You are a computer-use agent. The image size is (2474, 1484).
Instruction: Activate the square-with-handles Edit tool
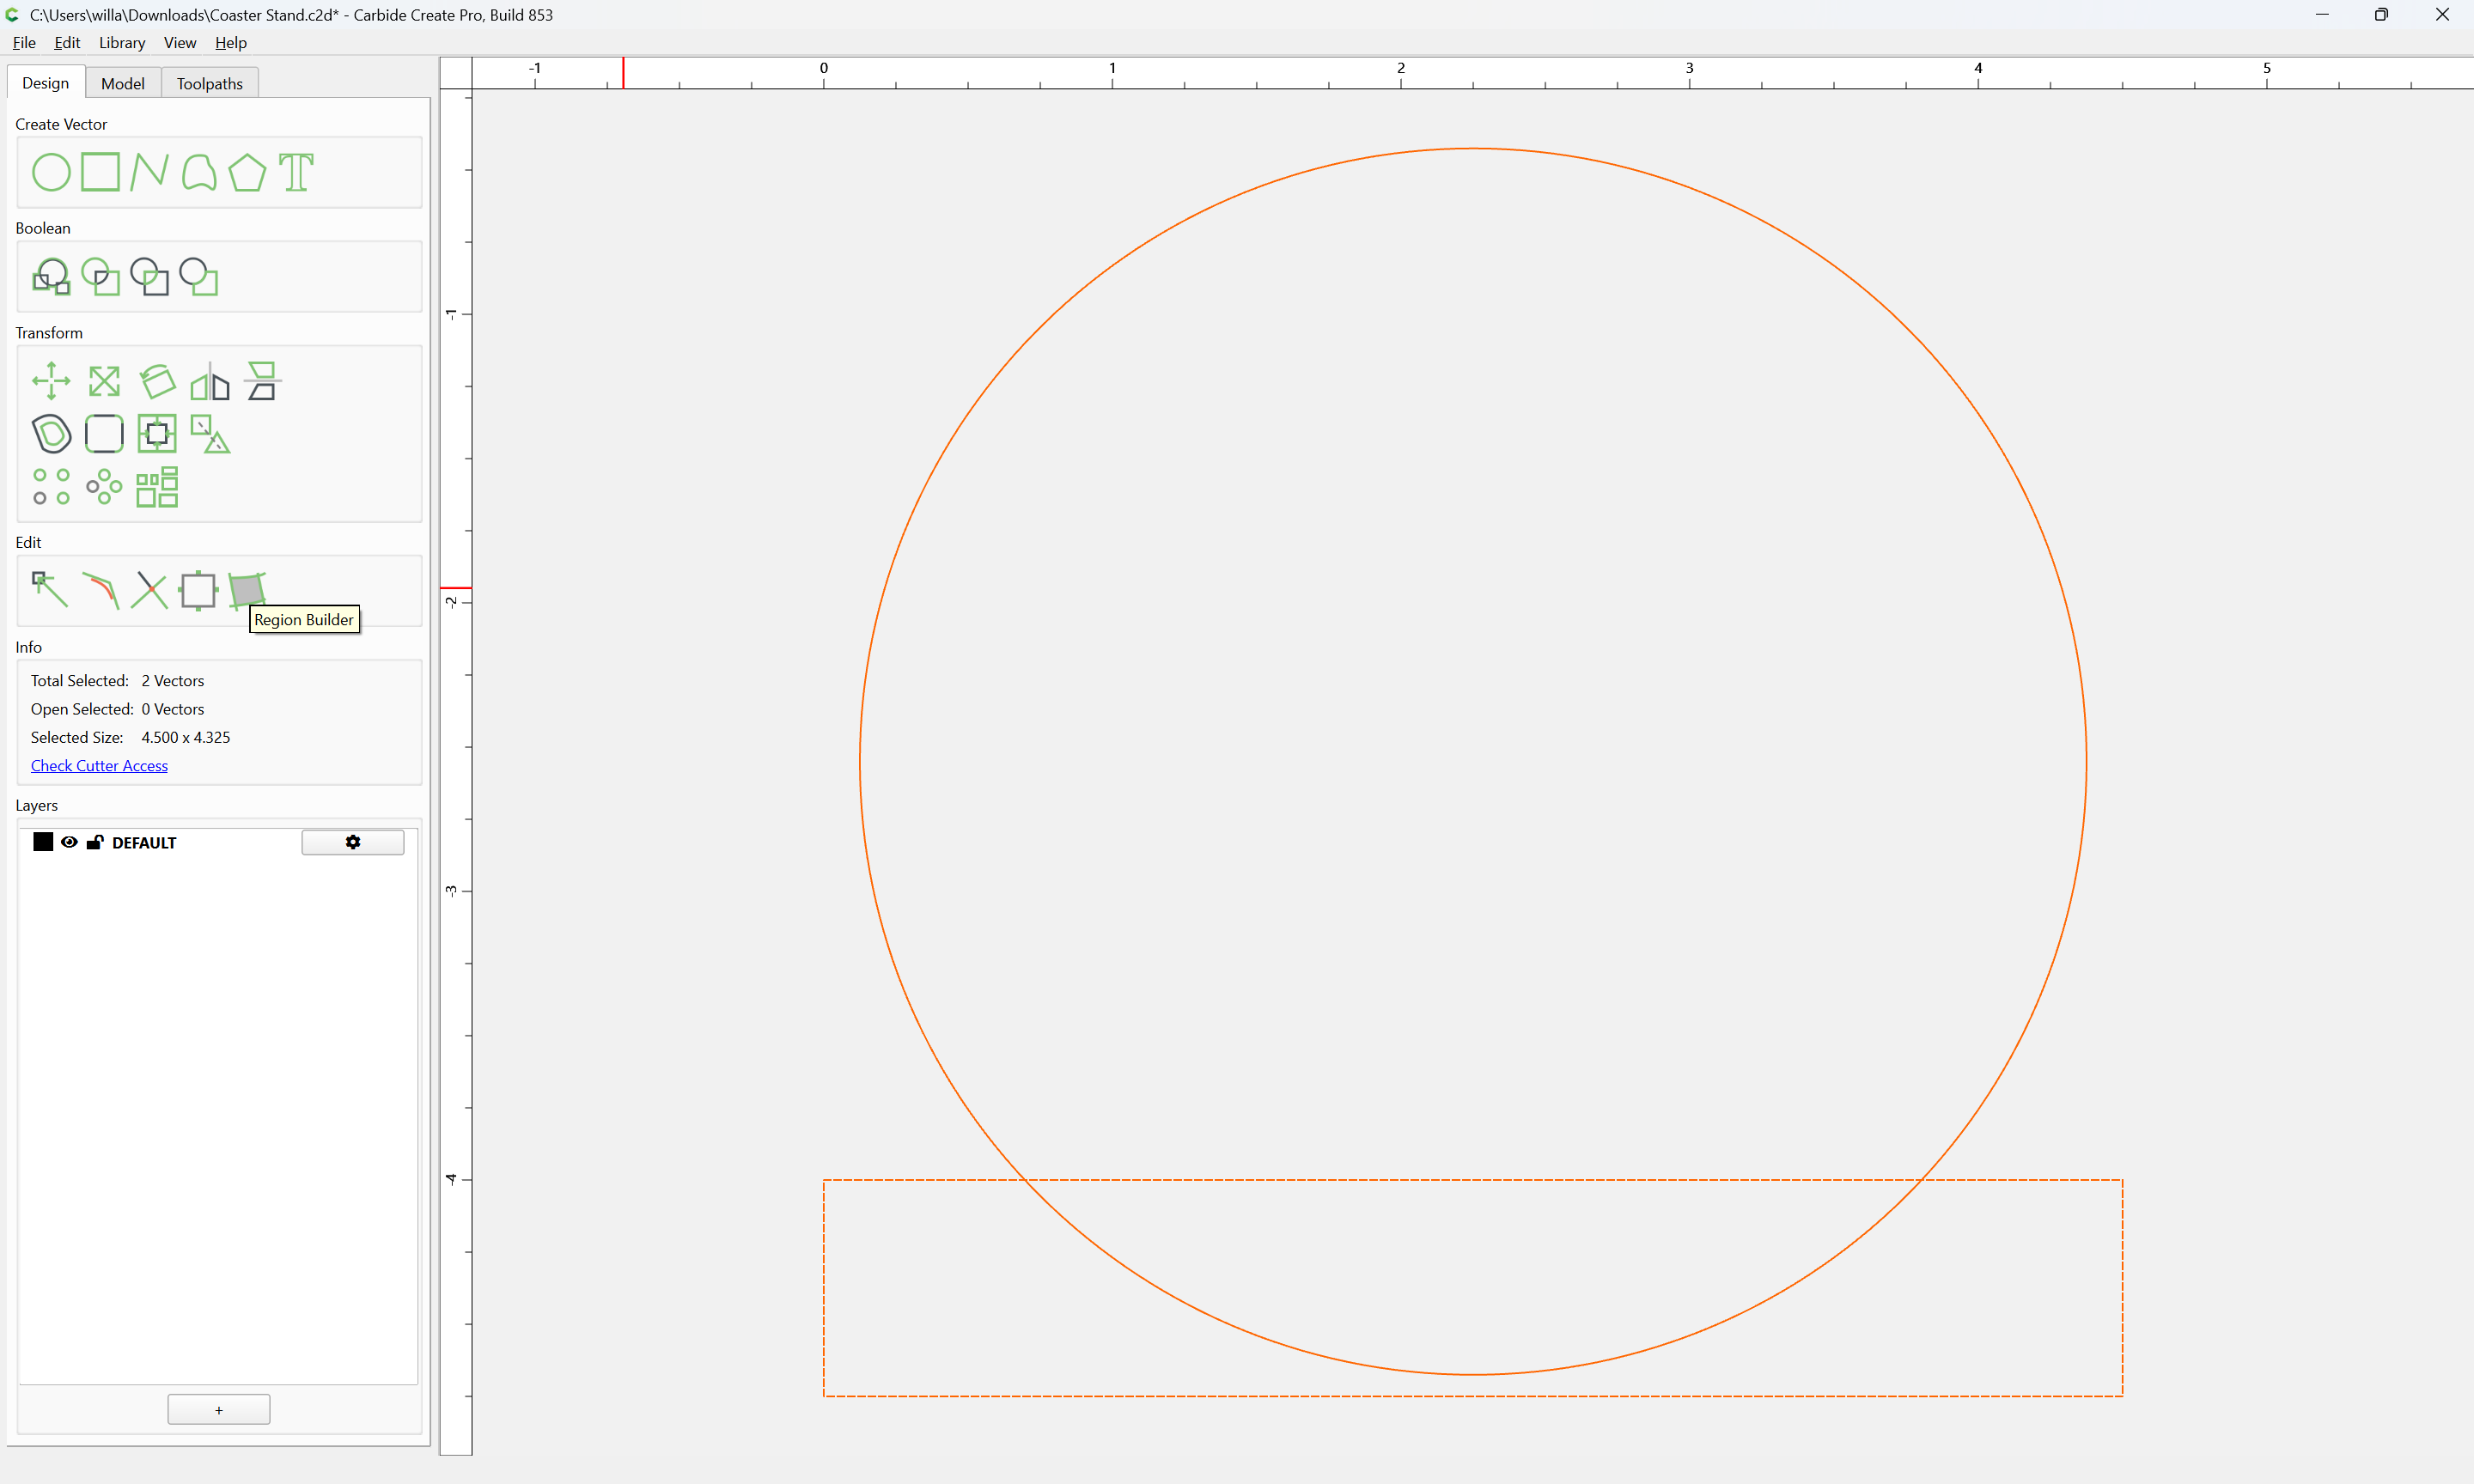tap(198, 590)
